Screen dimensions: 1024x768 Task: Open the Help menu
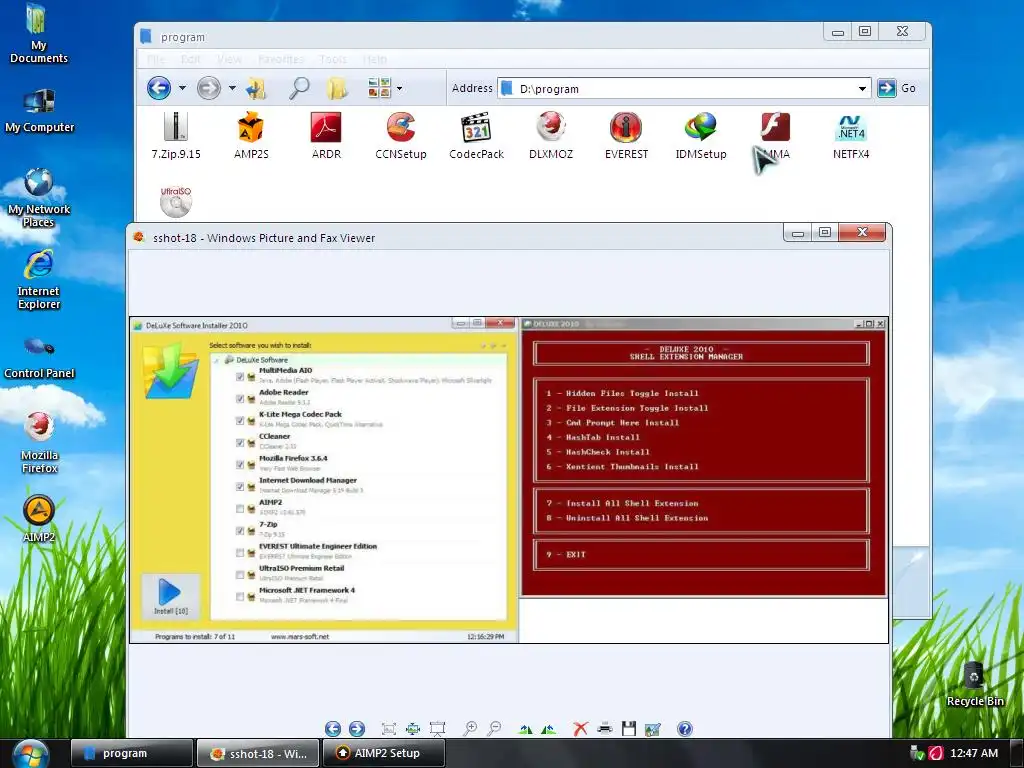tap(374, 59)
